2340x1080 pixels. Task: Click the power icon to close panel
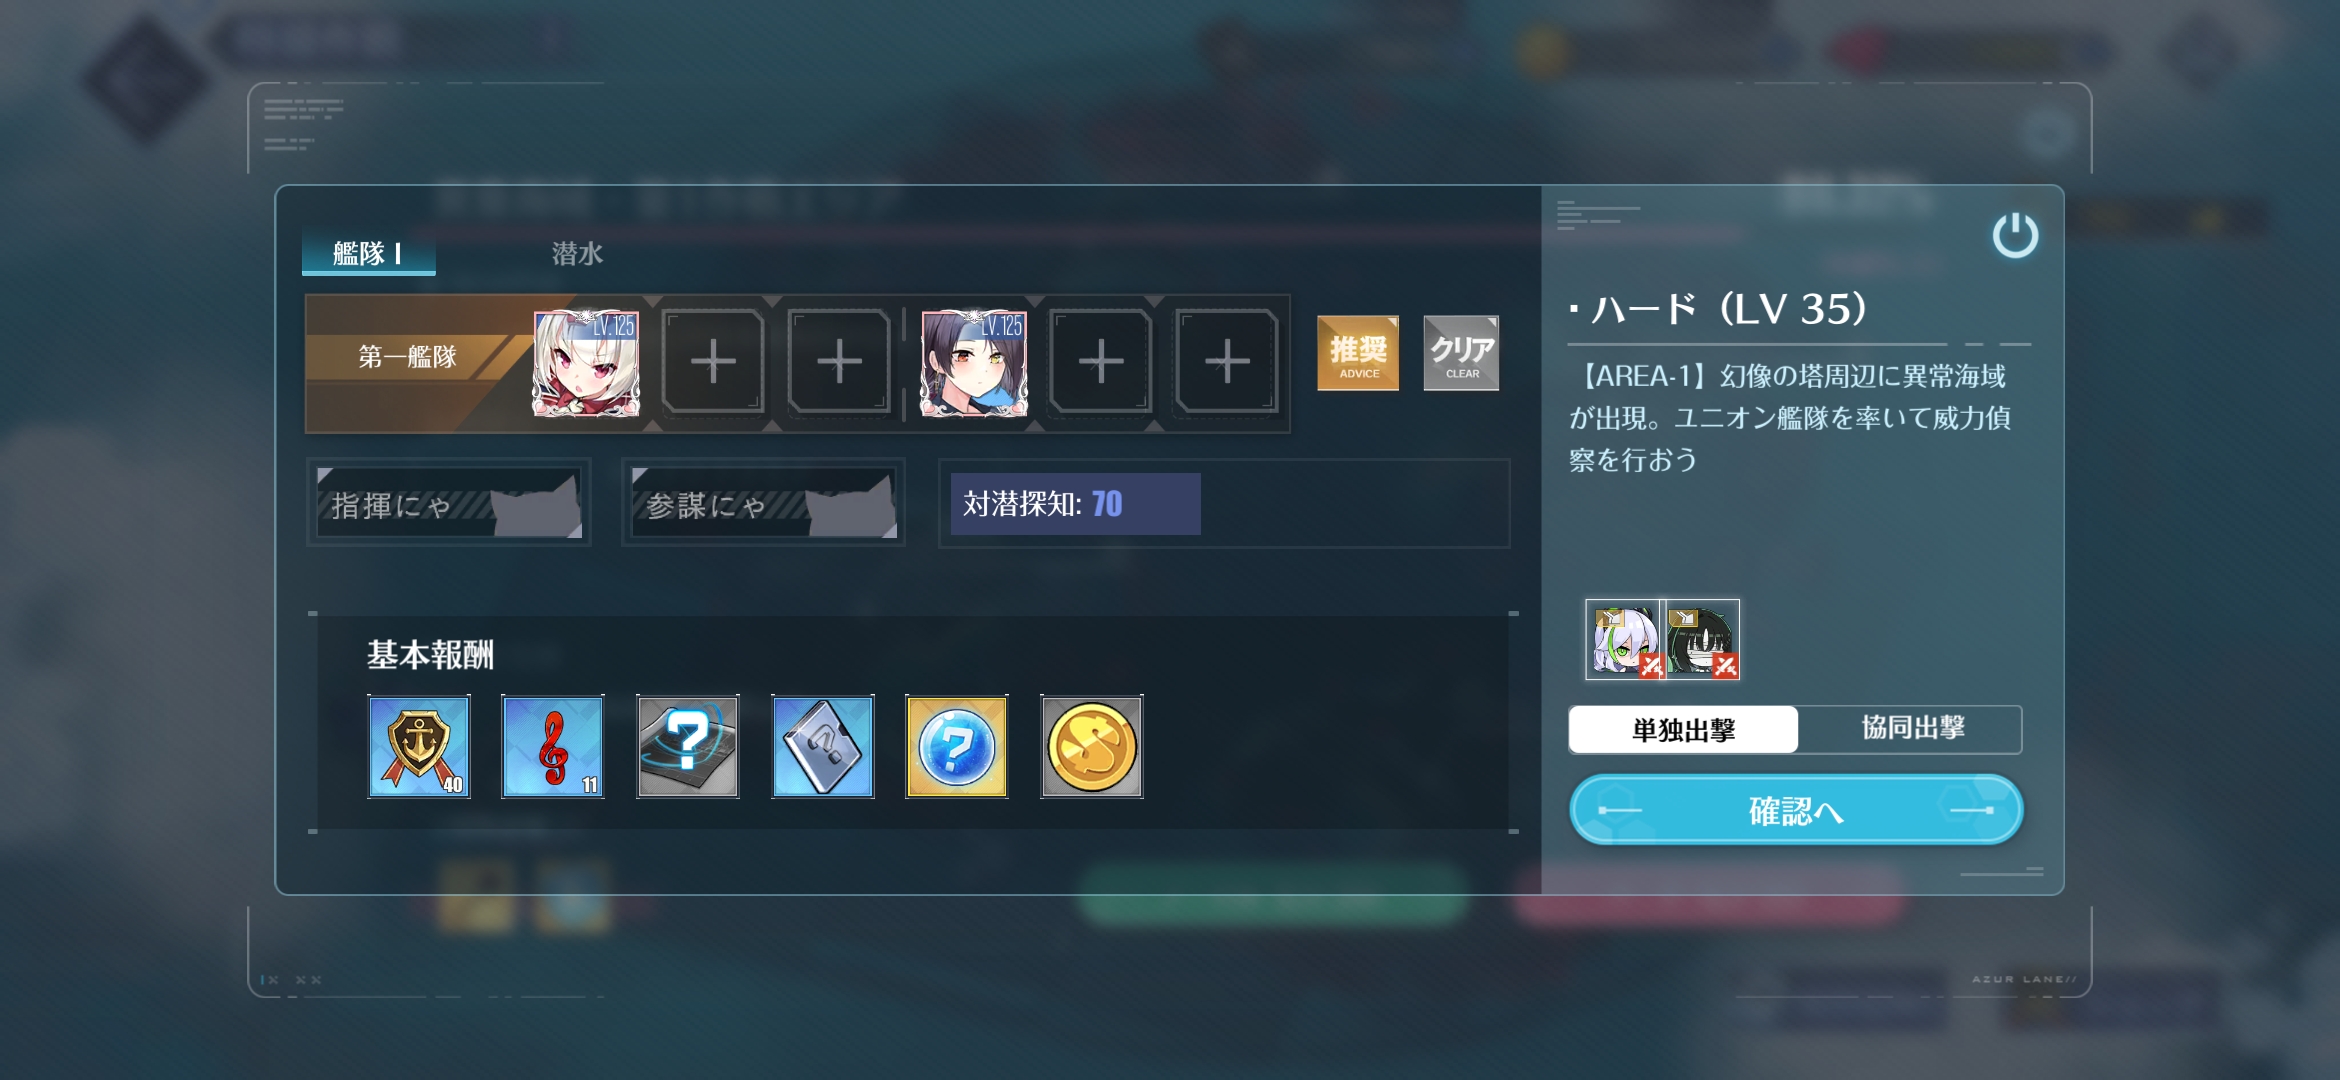coord(2014,236)
